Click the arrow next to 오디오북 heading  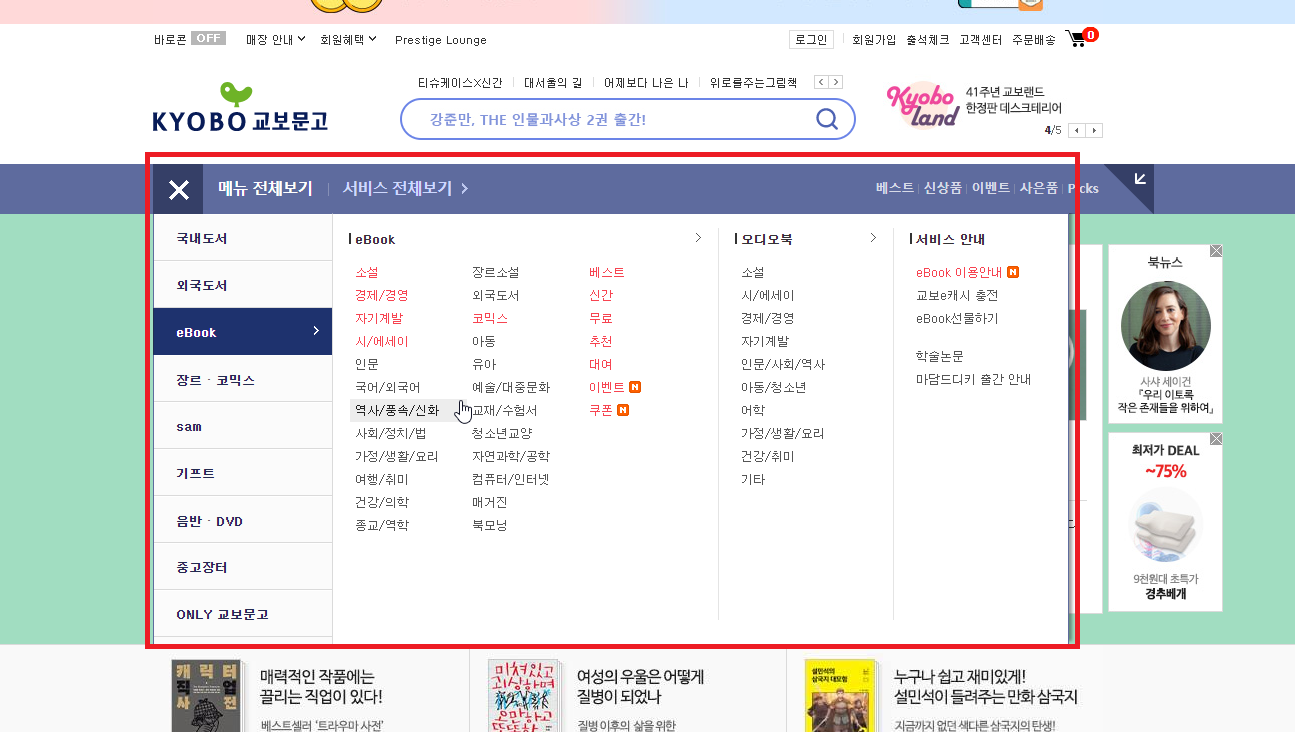click(873, 238)
